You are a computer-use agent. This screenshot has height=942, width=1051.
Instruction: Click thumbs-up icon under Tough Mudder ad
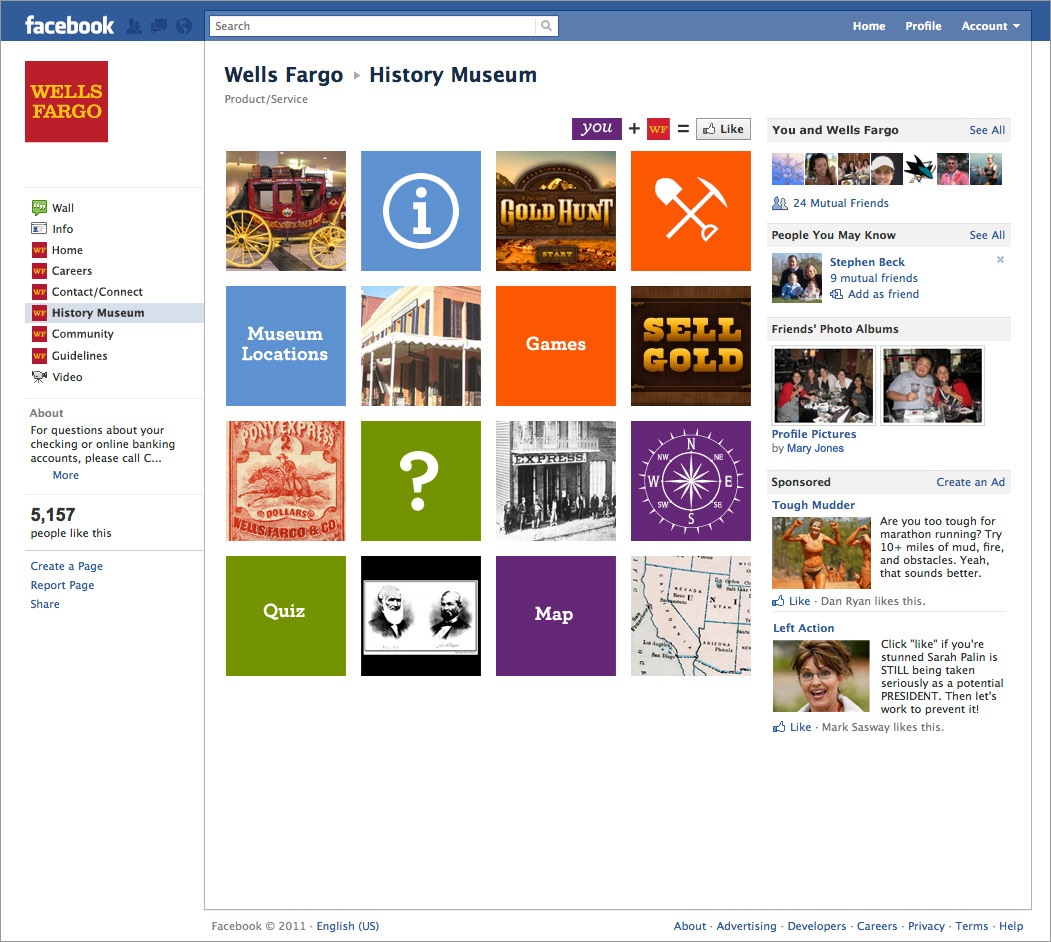point(778,601)
